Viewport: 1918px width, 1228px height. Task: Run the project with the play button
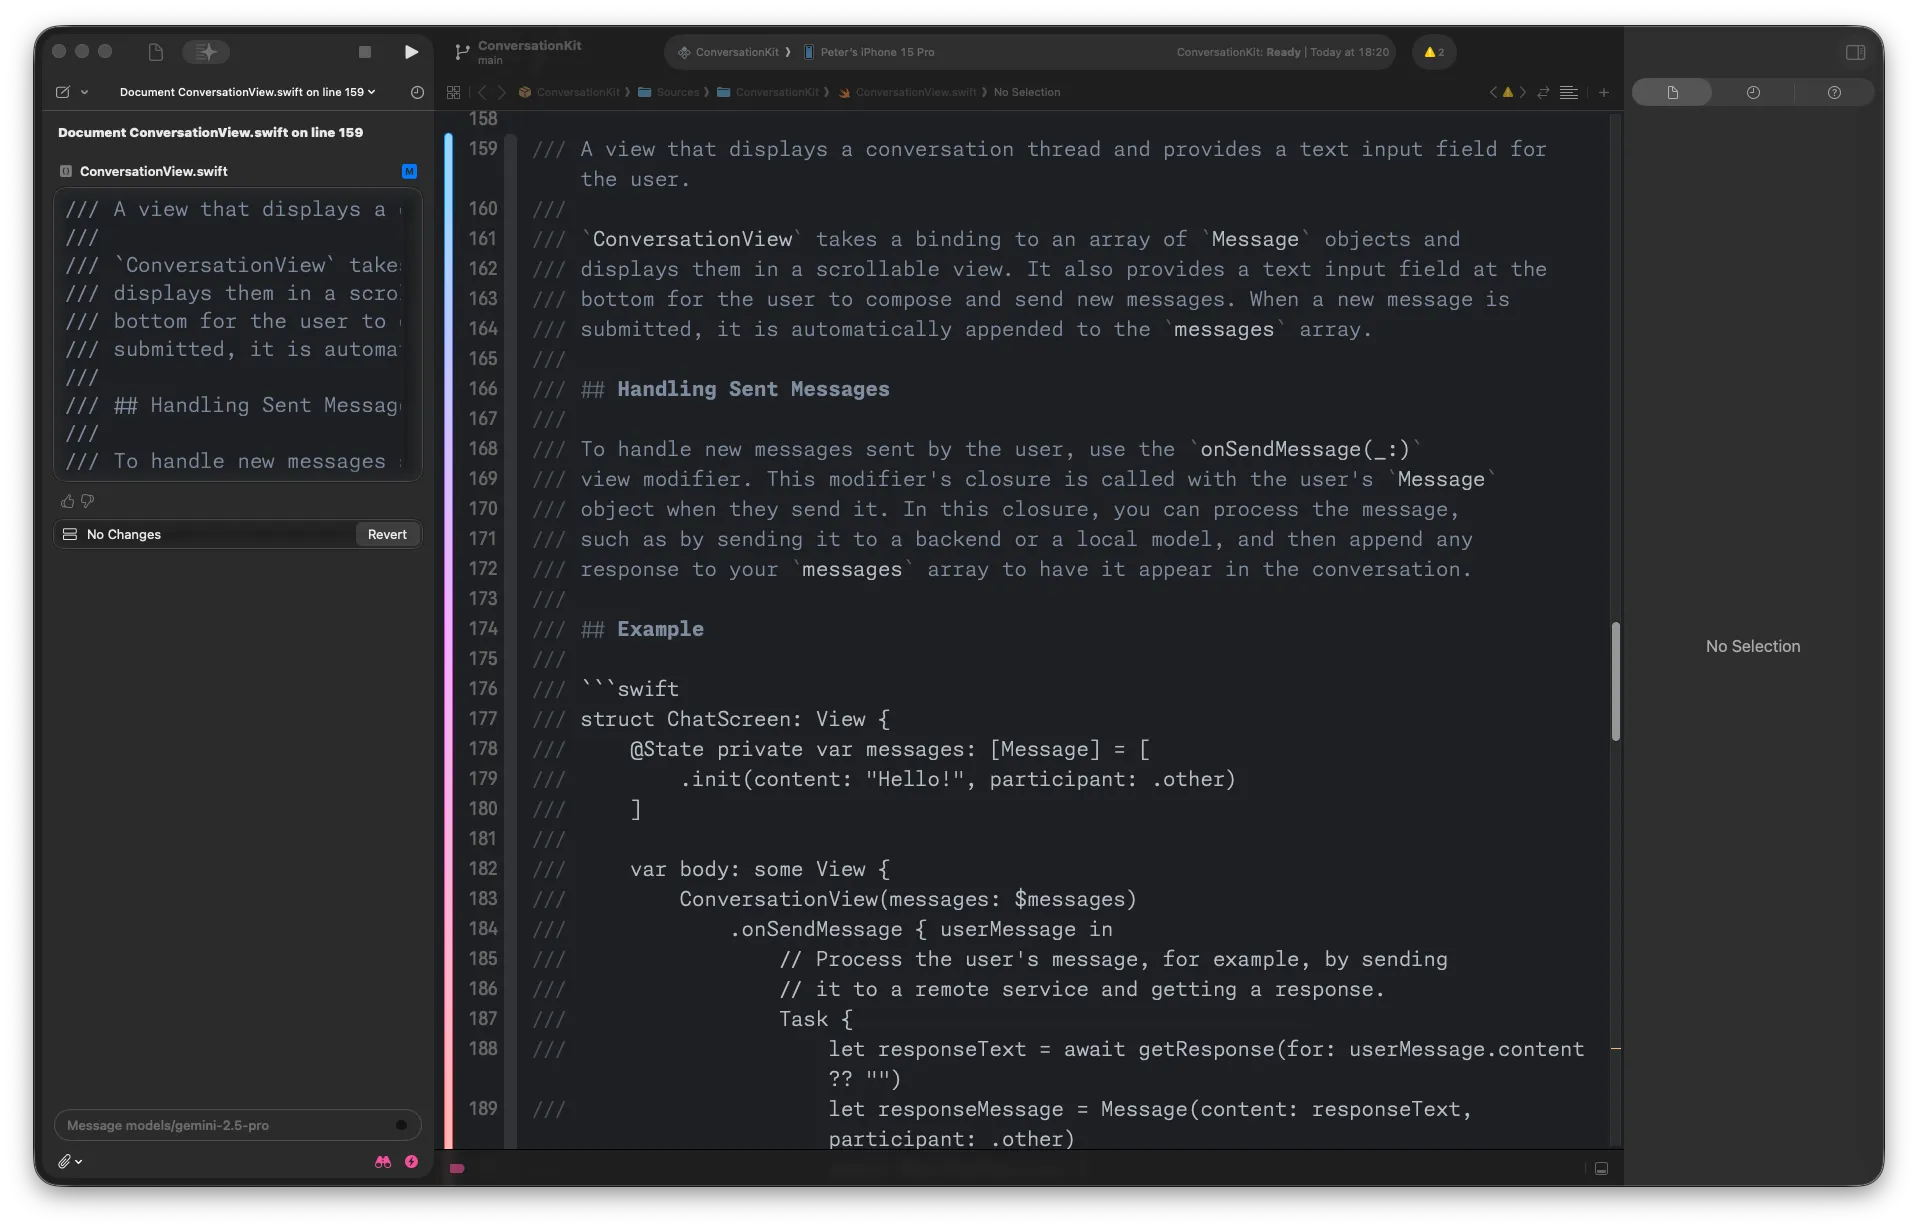coord(411,52)
